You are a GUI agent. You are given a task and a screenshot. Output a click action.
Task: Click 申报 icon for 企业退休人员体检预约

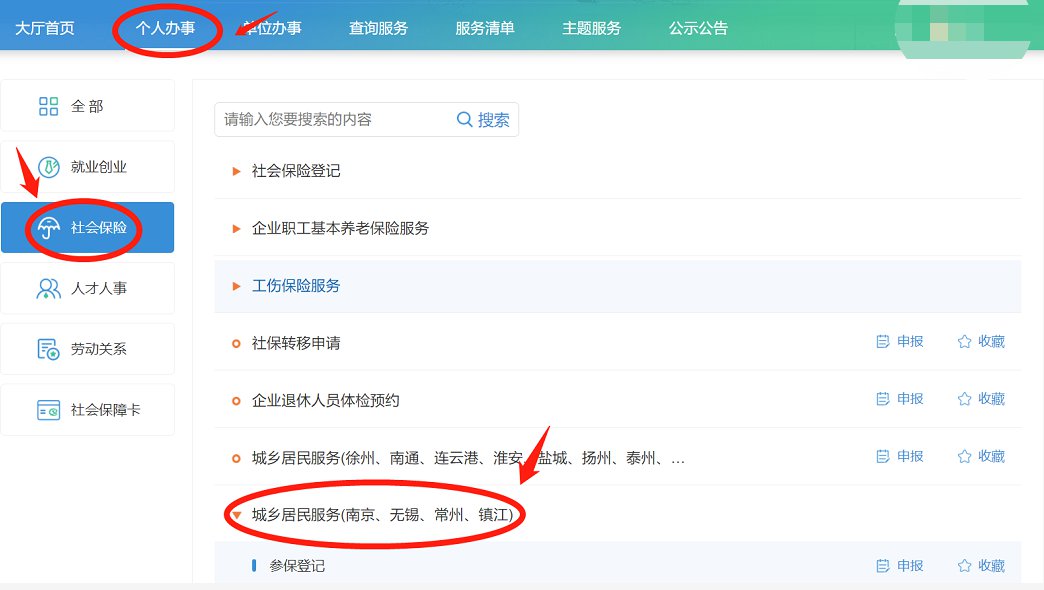(883, 399)
